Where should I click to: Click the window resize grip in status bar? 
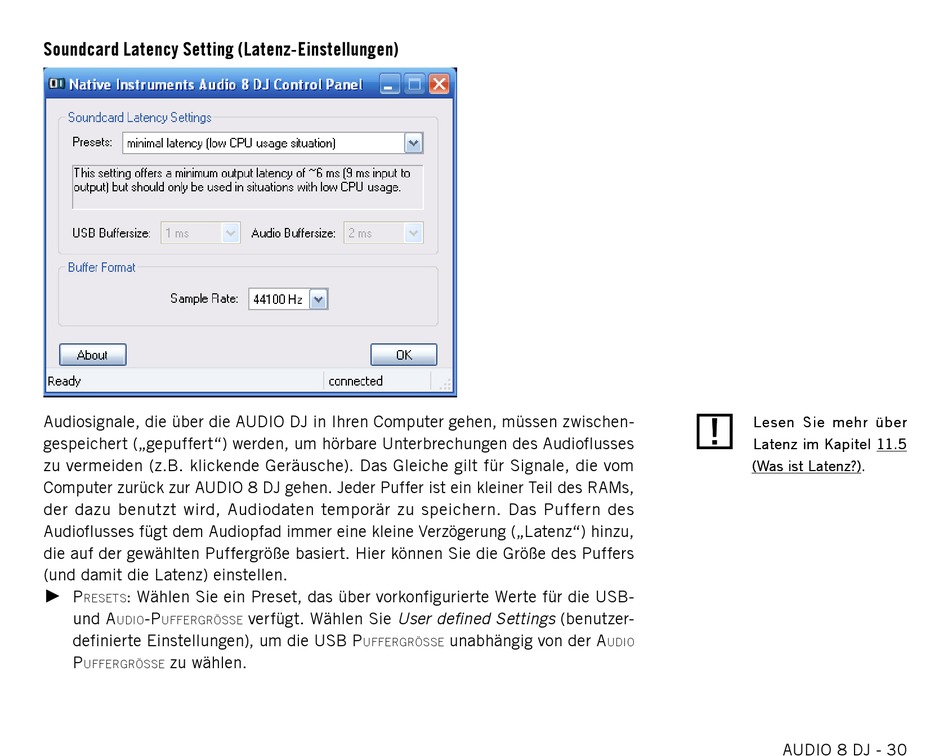445,383
